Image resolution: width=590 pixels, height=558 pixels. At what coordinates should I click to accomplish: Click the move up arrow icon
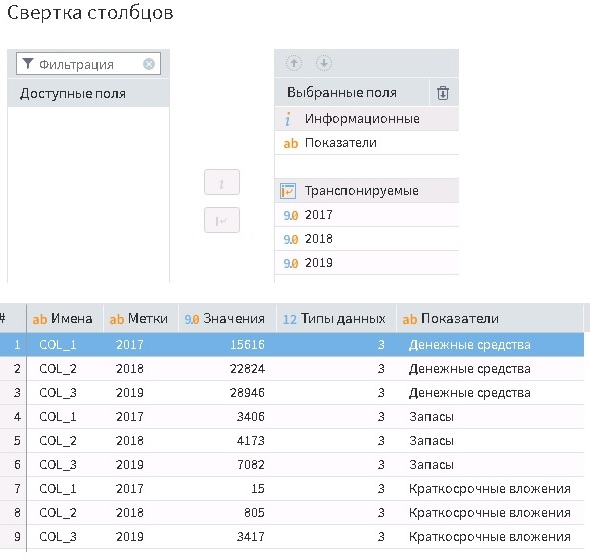coord(294,63)
